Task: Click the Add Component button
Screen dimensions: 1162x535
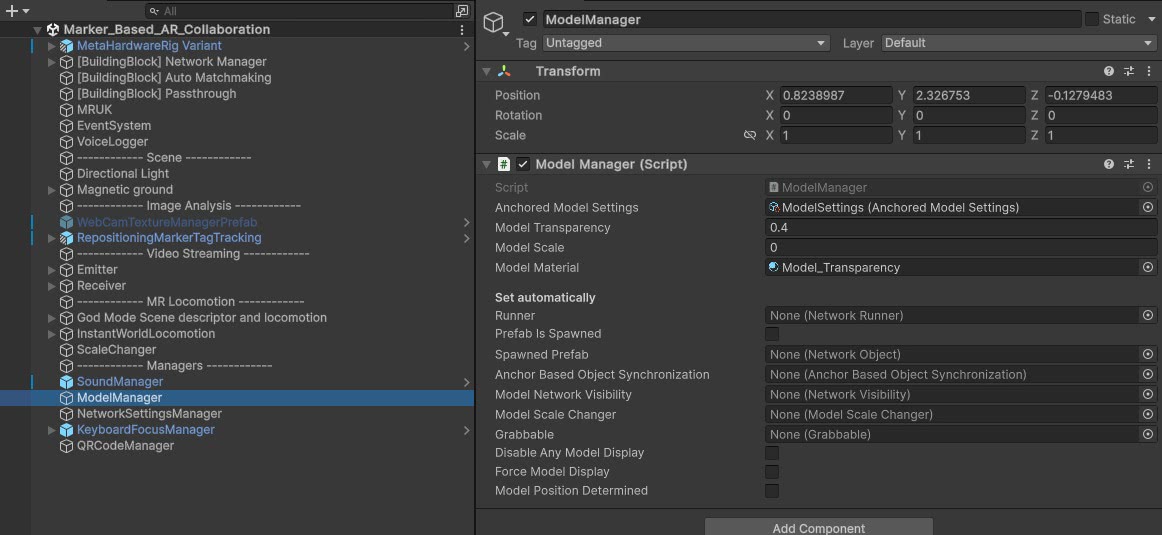Action: (818, 527)
